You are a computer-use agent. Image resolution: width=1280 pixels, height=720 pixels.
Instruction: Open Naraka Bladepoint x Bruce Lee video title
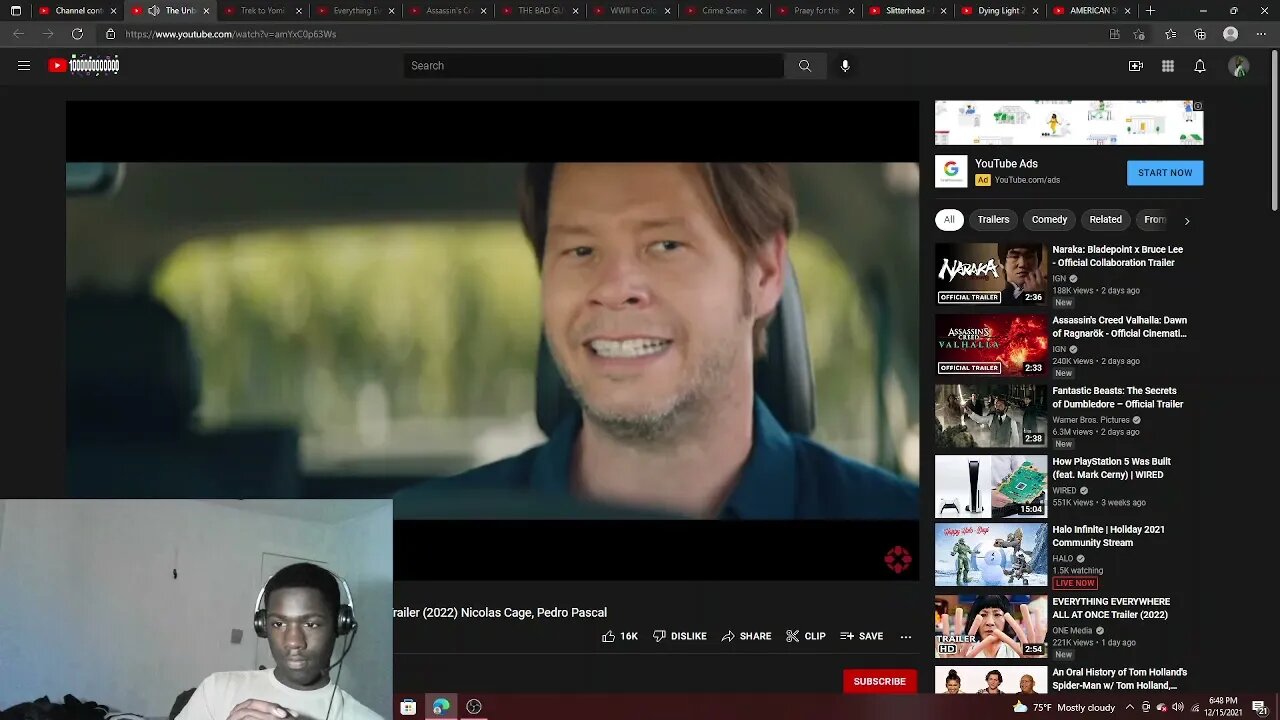1117,256
